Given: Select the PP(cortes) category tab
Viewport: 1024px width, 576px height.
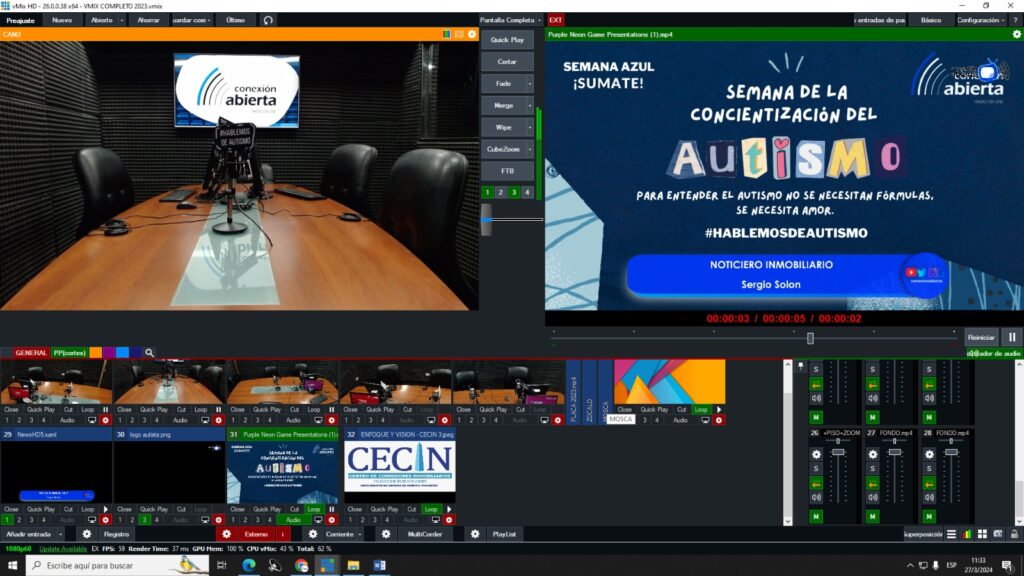Looking at the screenshot, I should [x=70, y=353].
